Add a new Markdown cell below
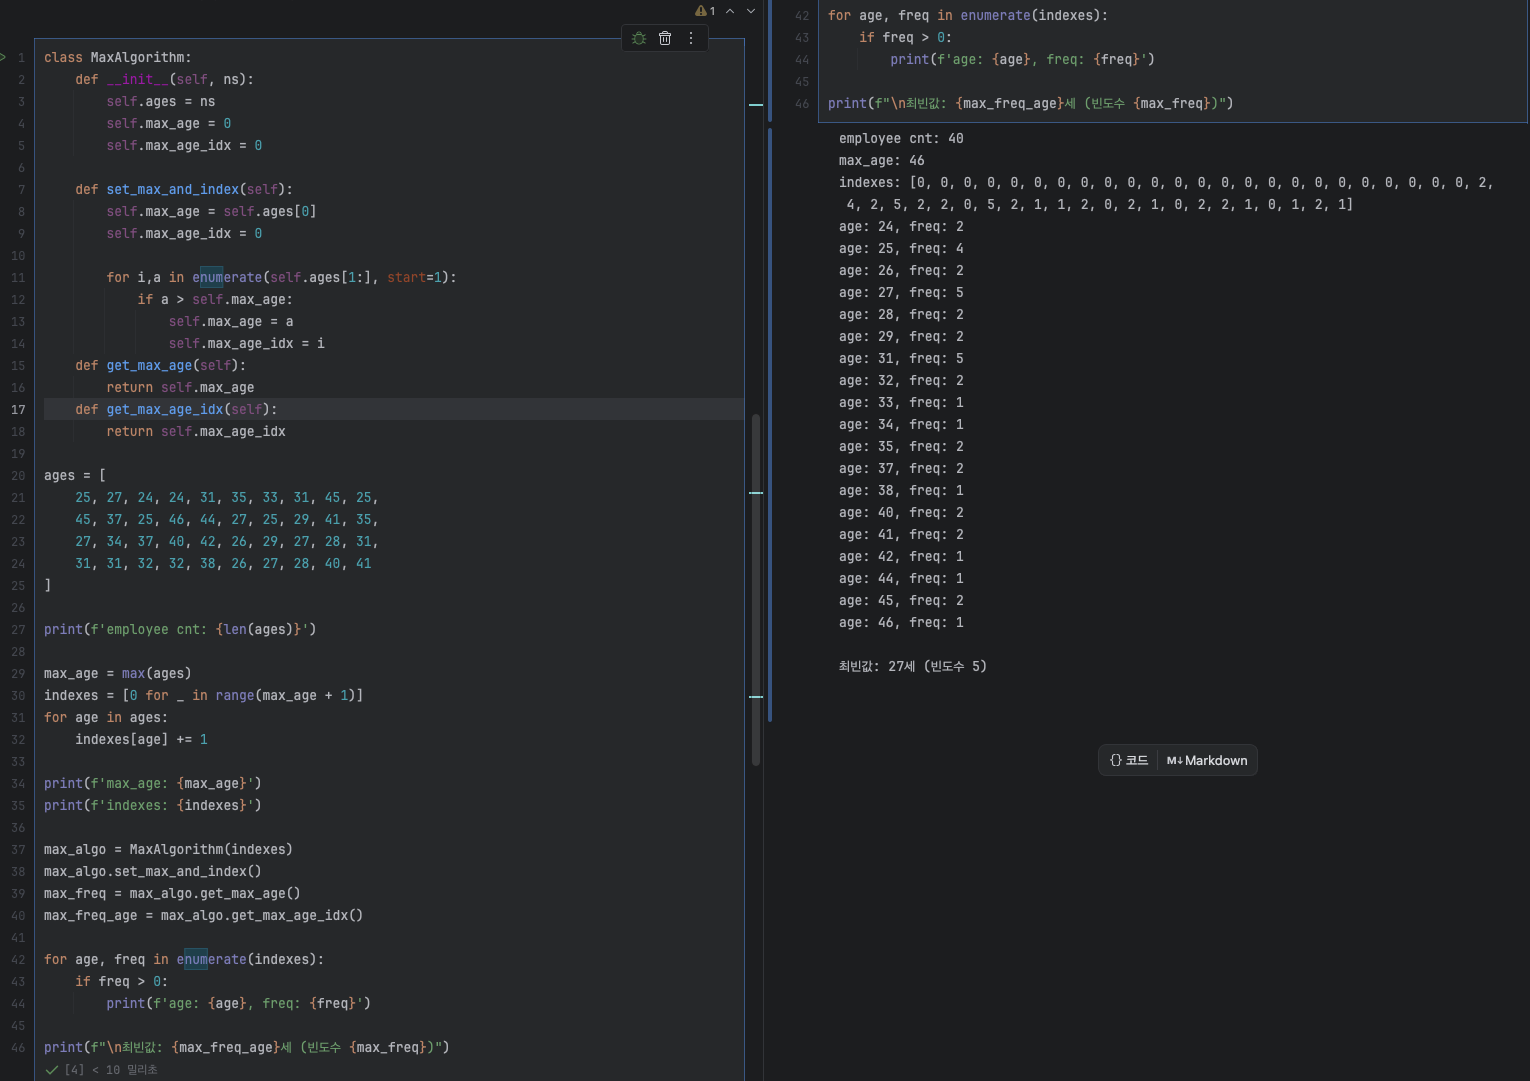This screenshot has width=1530, height=1081. [x=1207, y=760]
